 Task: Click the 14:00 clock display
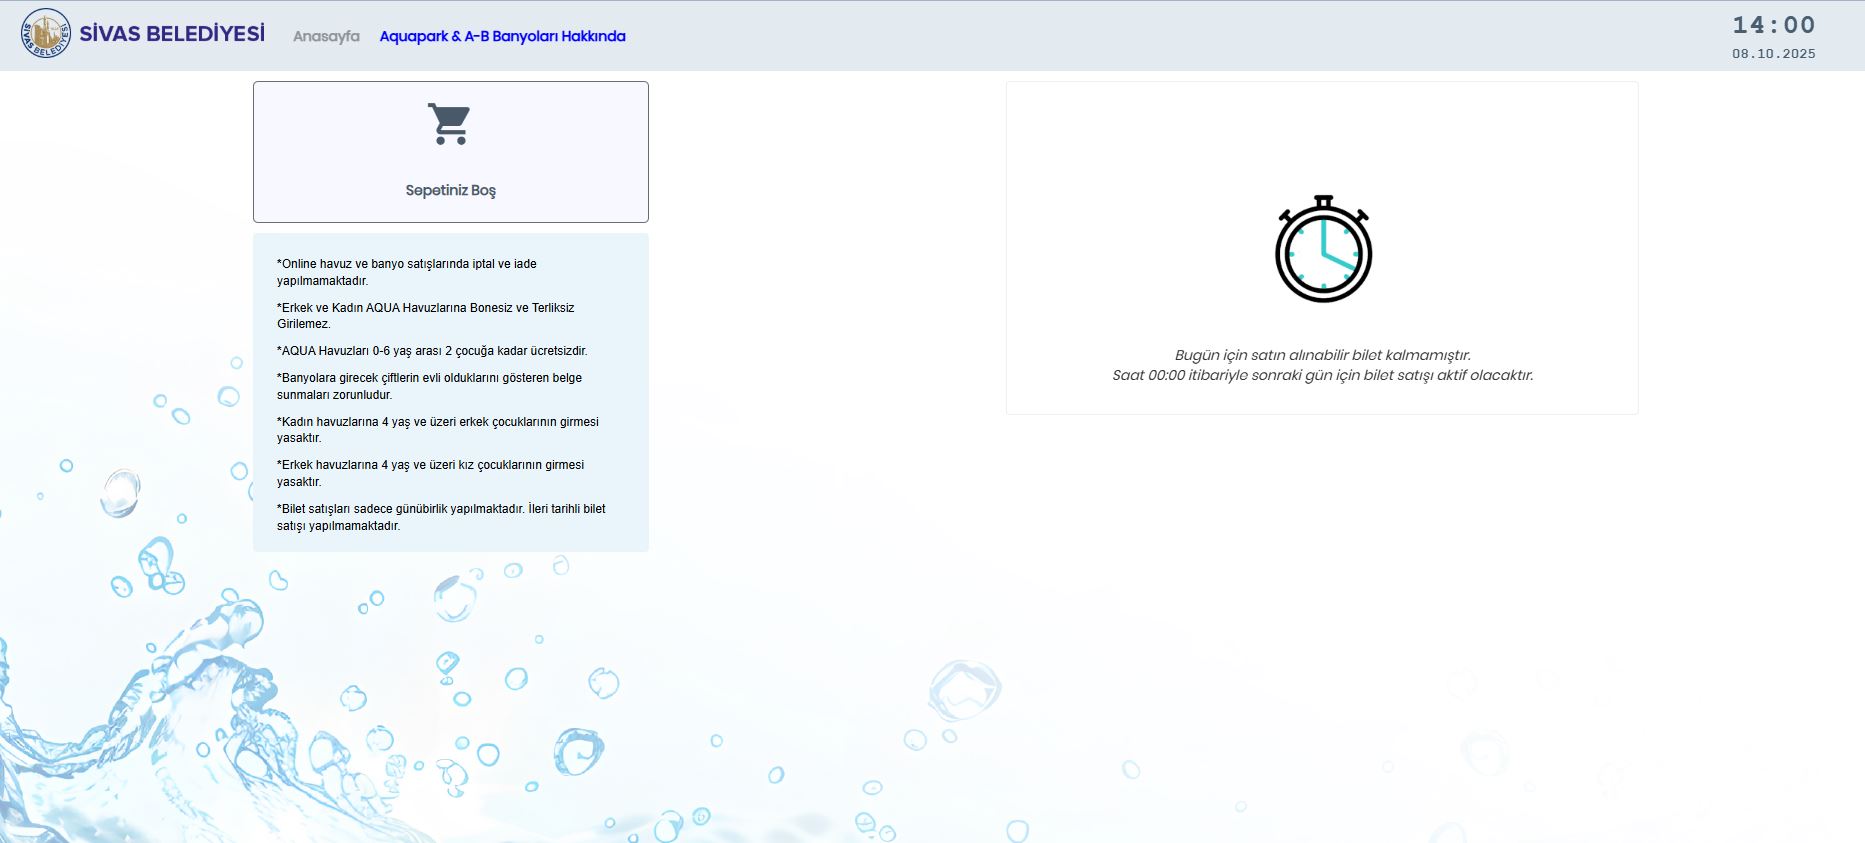(x=1773, y=25)
